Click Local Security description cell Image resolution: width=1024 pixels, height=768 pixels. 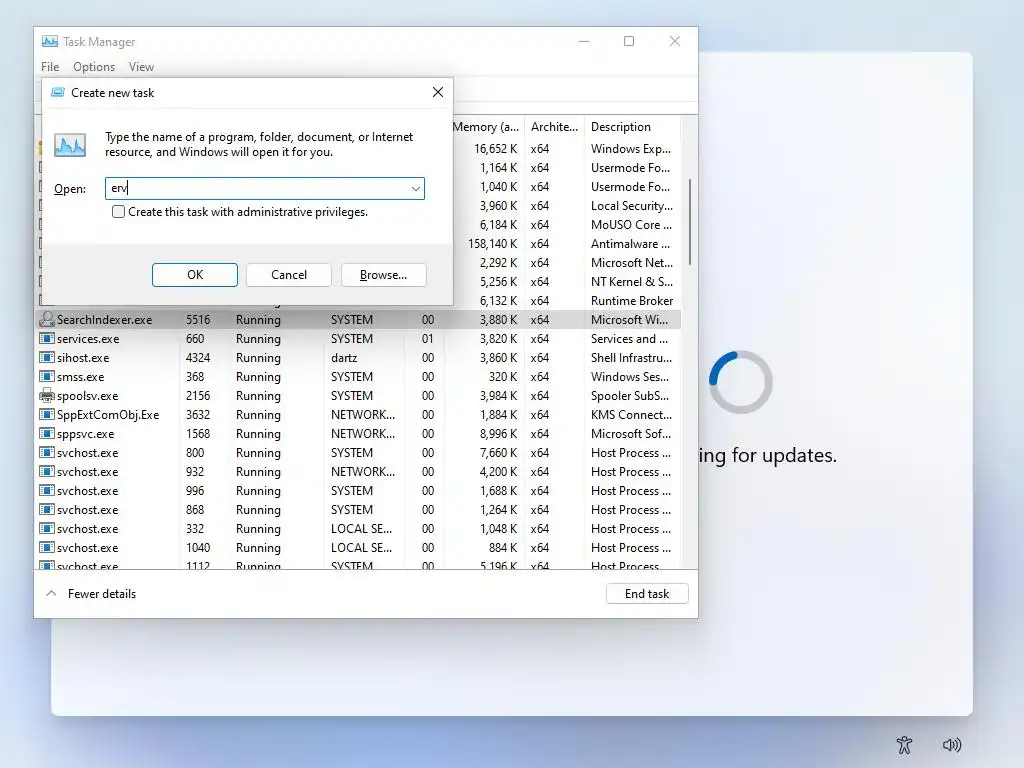[x=632, y=206]
